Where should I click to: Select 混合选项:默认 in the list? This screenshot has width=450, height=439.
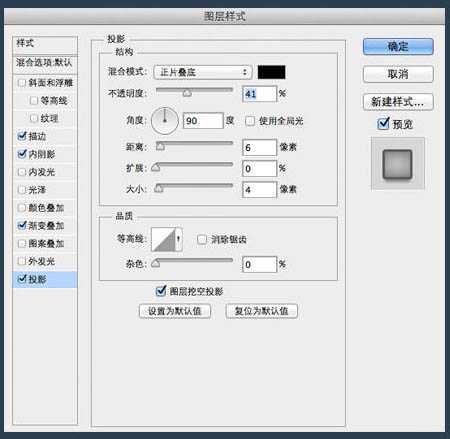pos(45,63)
